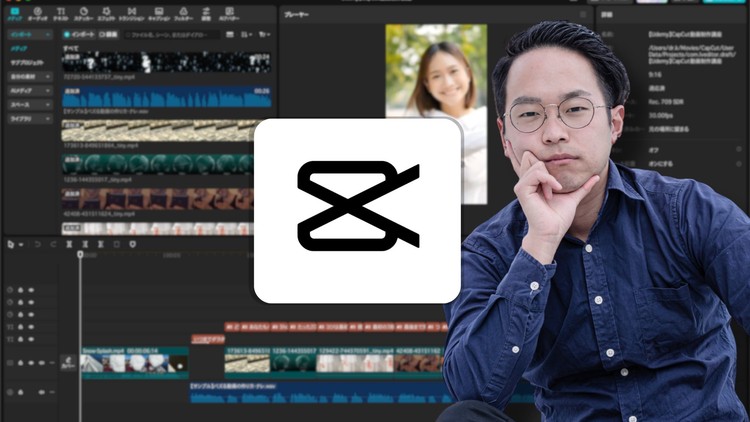
Task: Mute the bottom audio track
Action: tap(42, 392)
